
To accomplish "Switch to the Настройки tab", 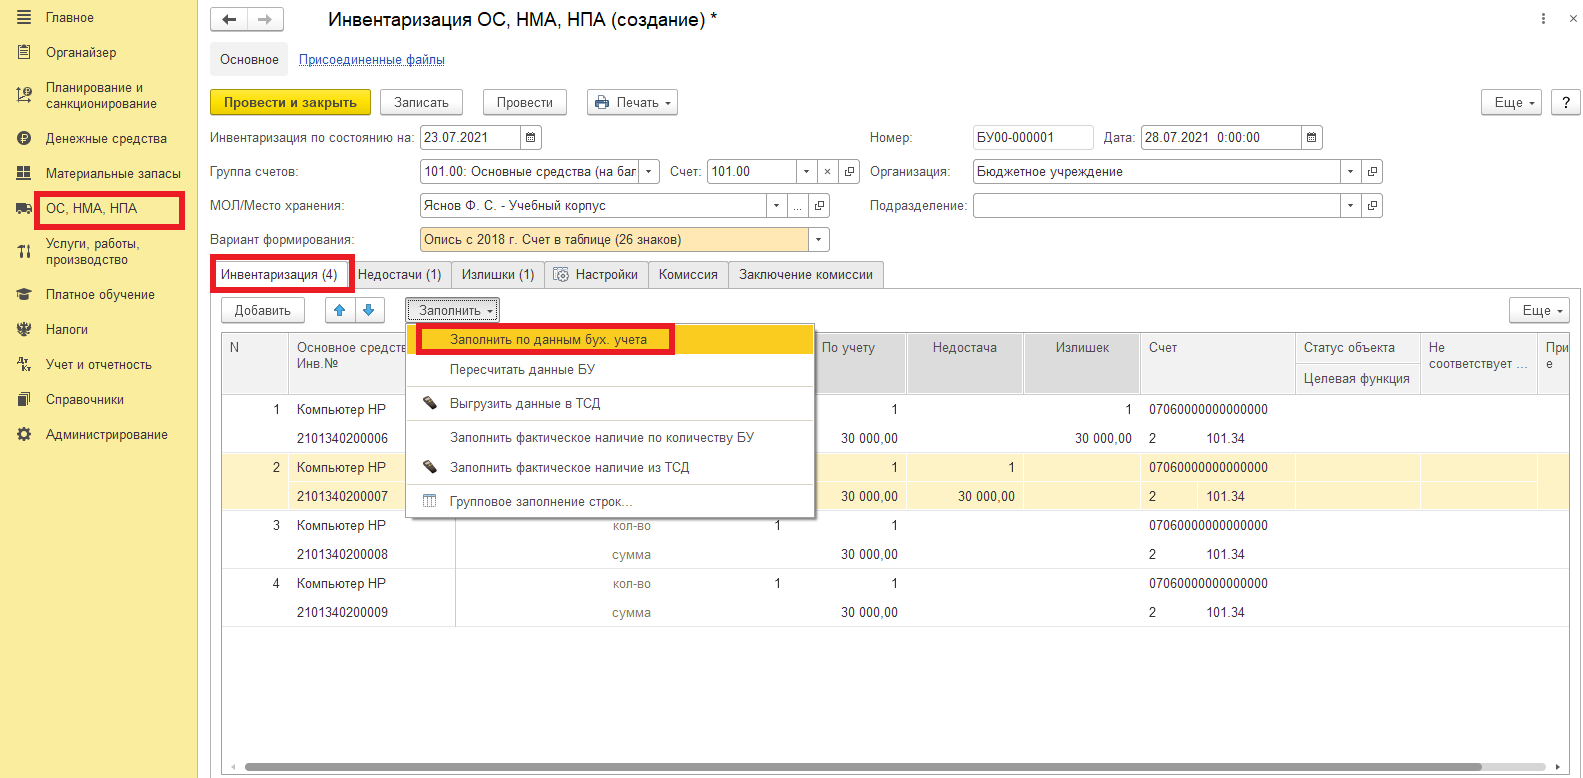I will [x=596, y=274].
